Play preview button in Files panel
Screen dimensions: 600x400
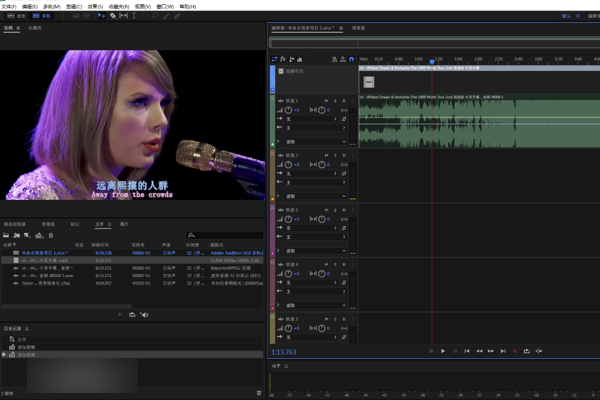(x=120, y=315)
